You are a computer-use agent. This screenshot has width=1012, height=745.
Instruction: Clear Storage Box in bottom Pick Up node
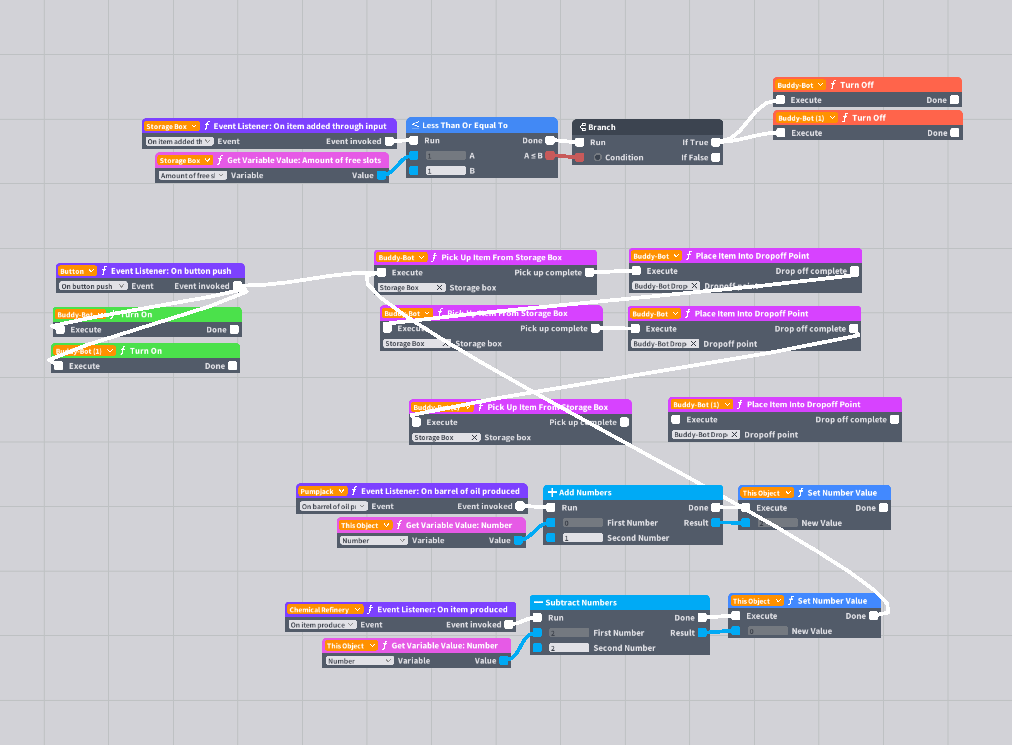point(474,438)
